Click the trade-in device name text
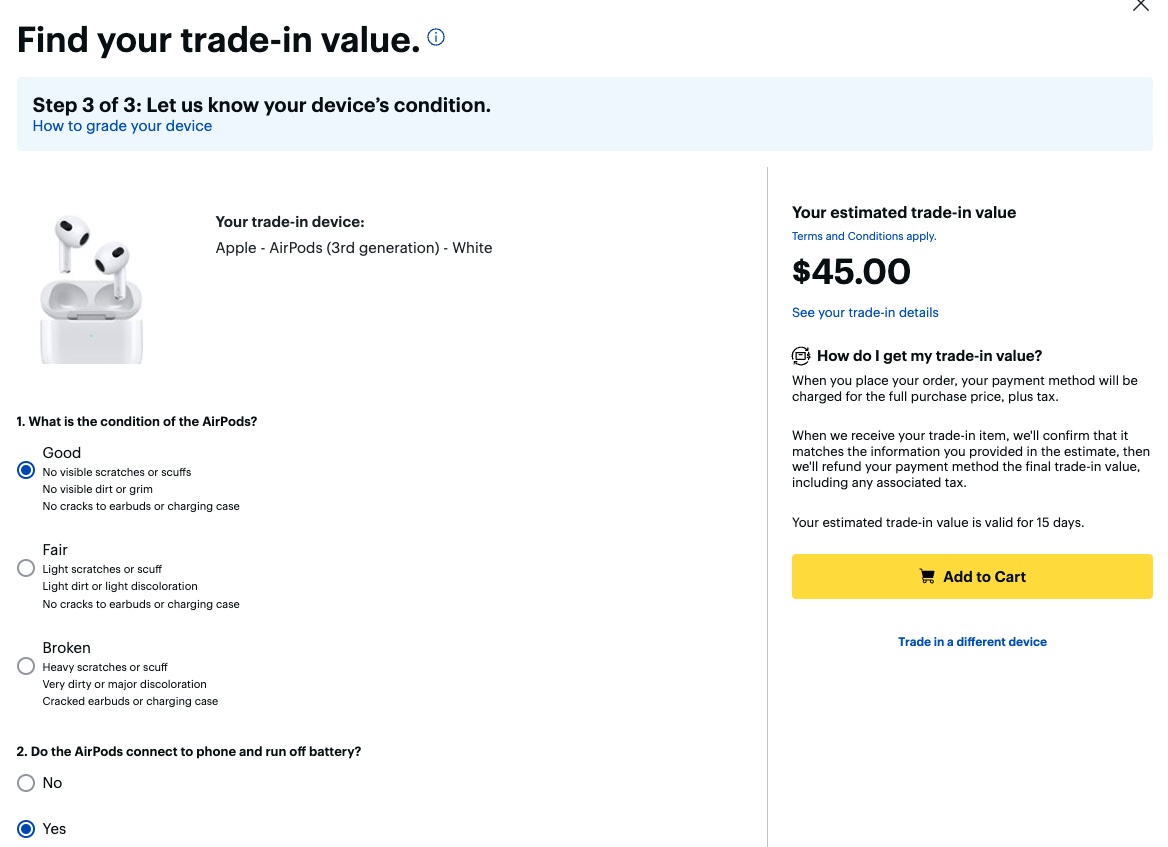Image resolution: width=1168 pixels, height=847 pixels. pyautogui.click(x=353, y=247)
